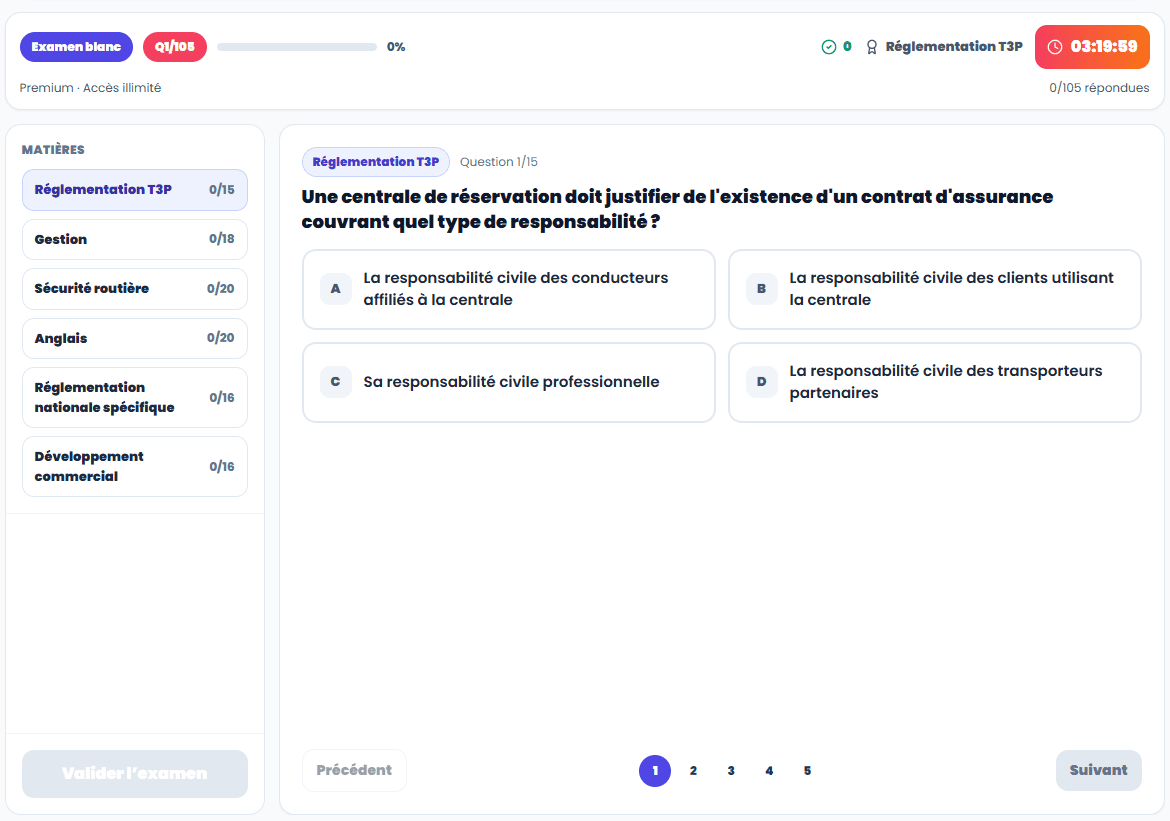This screenshot has height=821, width=1170.
Task: Pick answer C responsabilité civile professionnelle
Action: pos(508,382)
